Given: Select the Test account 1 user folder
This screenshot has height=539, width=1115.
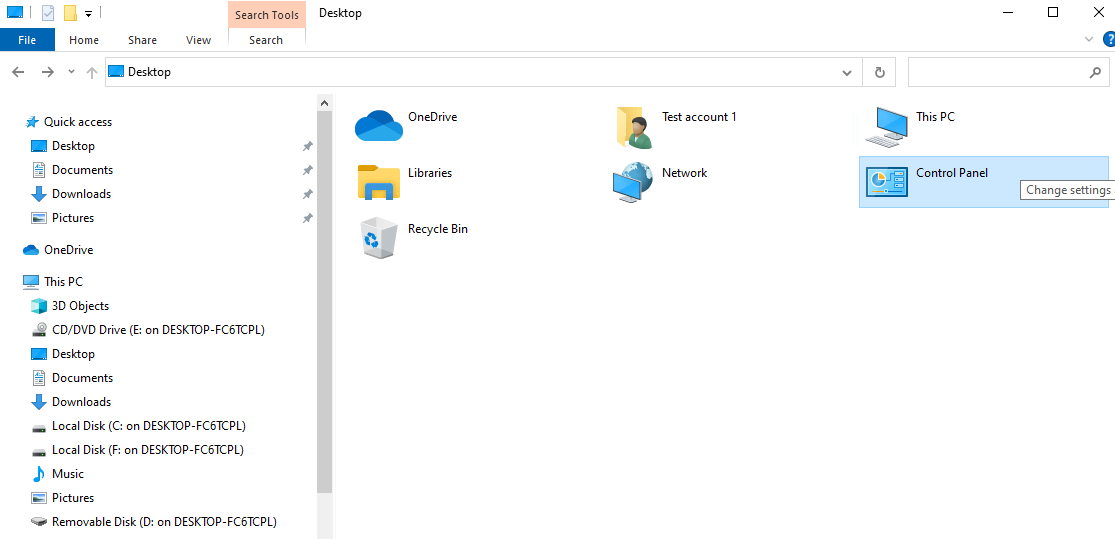Looking at the screenshot, I should tap(634, 127).
